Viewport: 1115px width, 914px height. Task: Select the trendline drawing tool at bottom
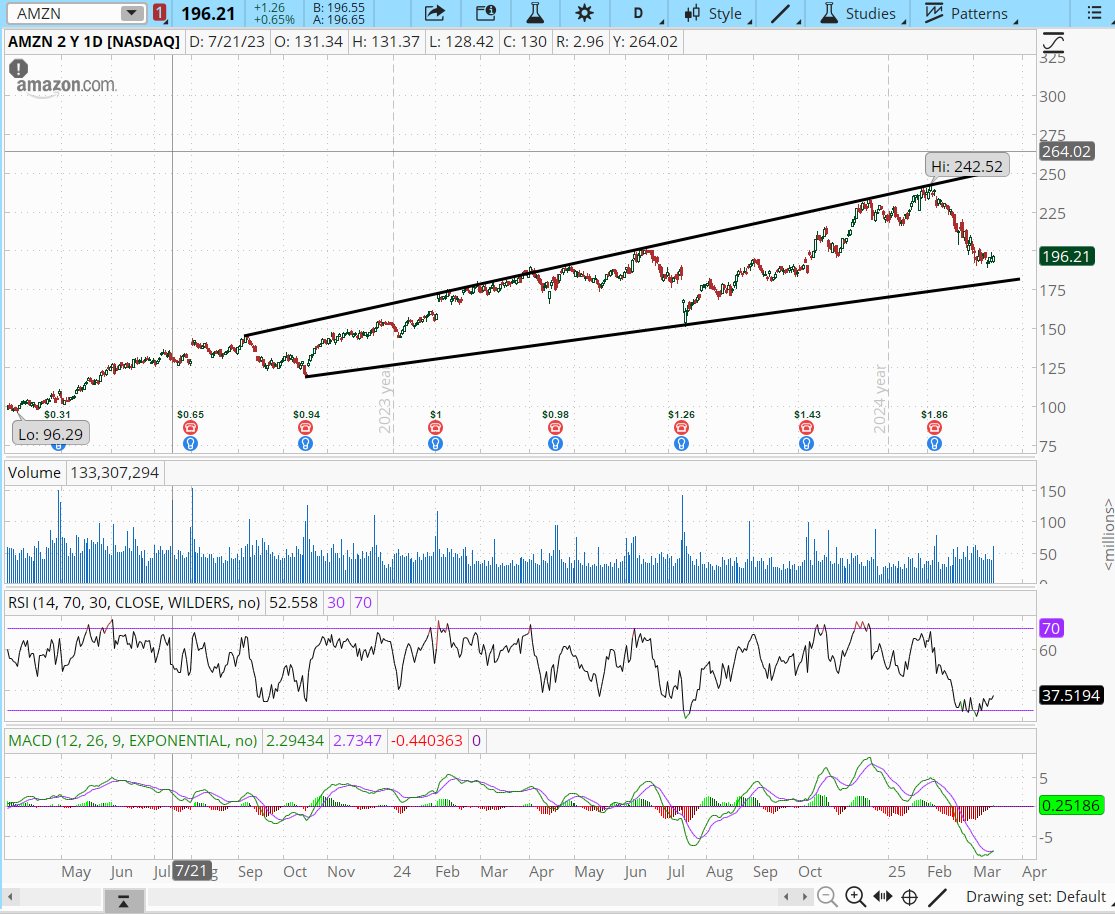(x=938, y=897)
